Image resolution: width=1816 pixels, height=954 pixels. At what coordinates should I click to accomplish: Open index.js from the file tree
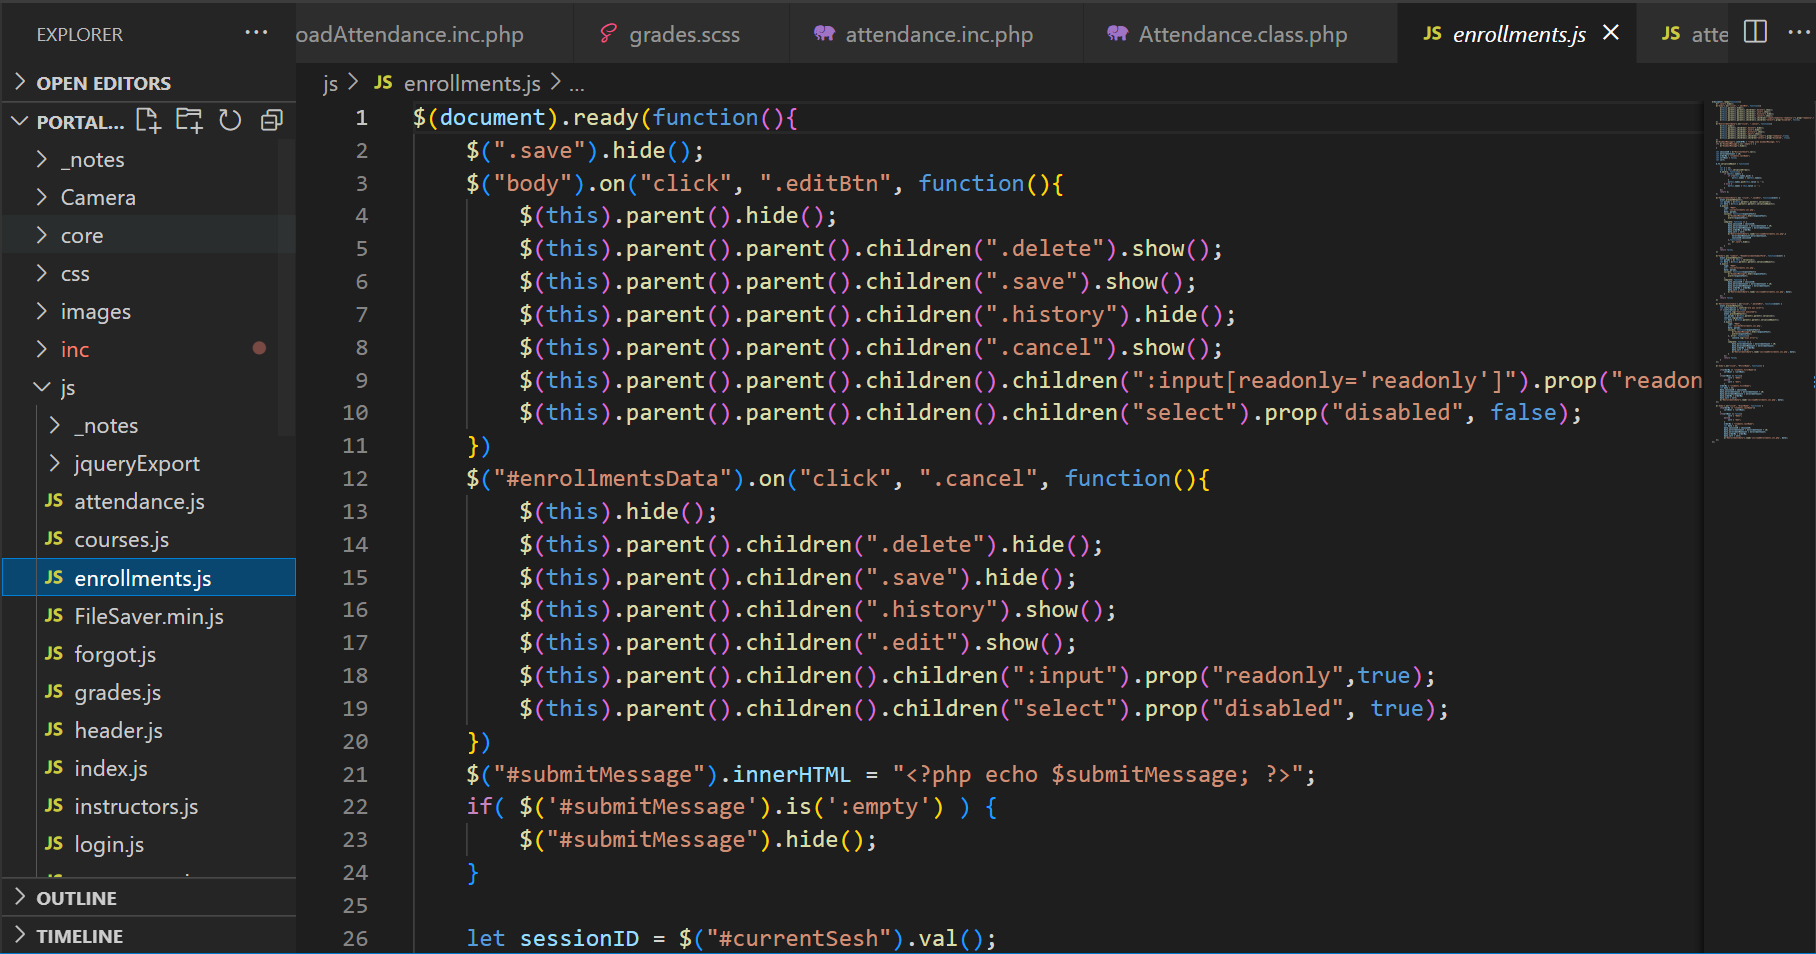(x=150, y=768)
